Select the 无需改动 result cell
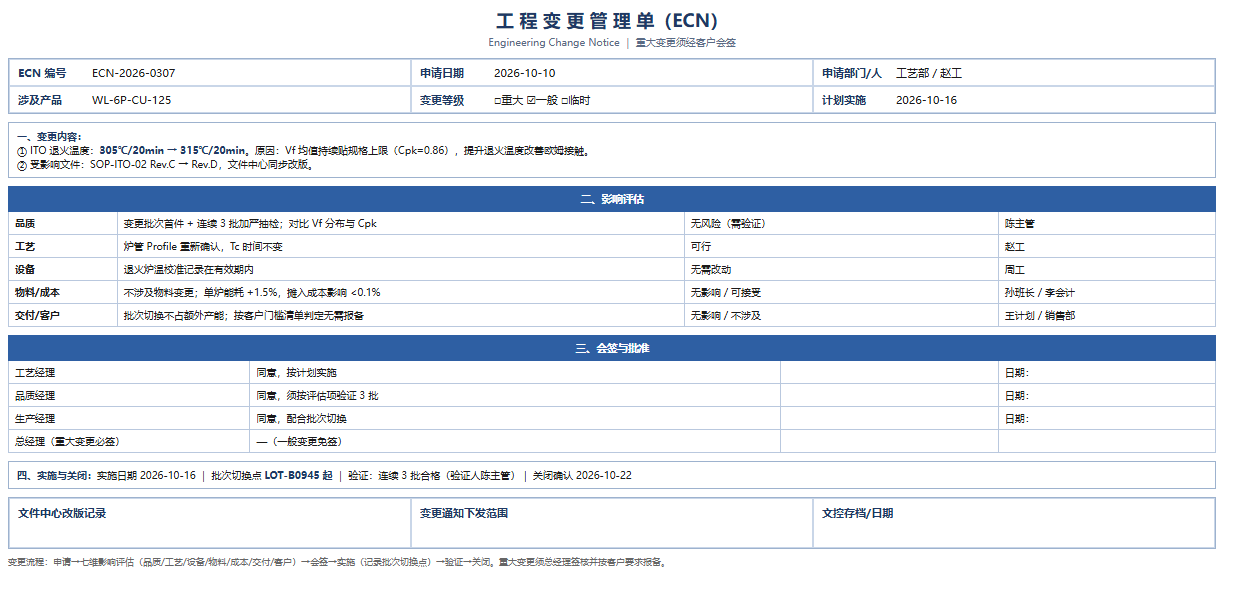The image size is (1240, 590). pyautogui.click(x=841, y=269)
